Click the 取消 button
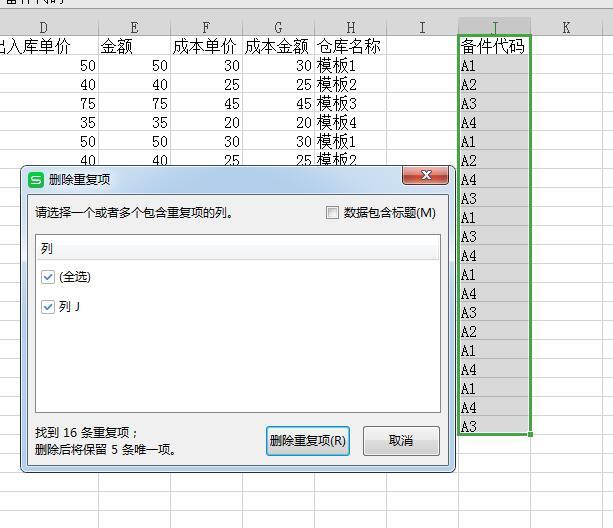This screenshot has height=528, width=613. [401, 441]
